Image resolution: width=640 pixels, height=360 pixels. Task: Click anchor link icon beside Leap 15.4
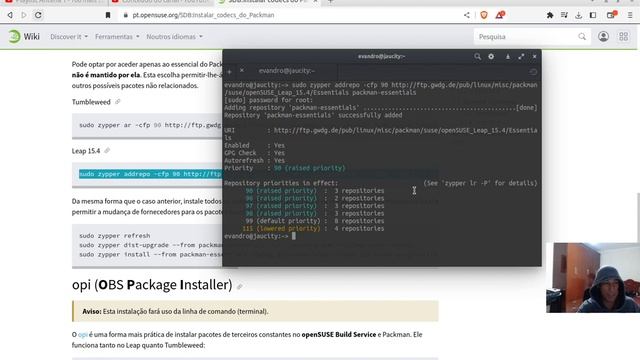[x=107, y=151]
